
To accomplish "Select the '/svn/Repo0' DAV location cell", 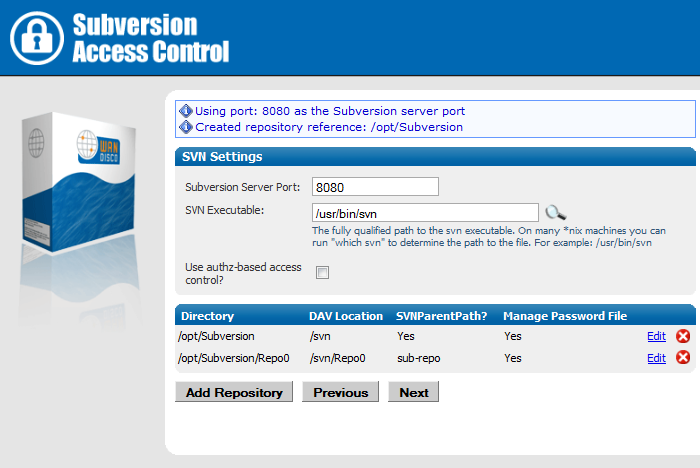I will pos(338,358).
